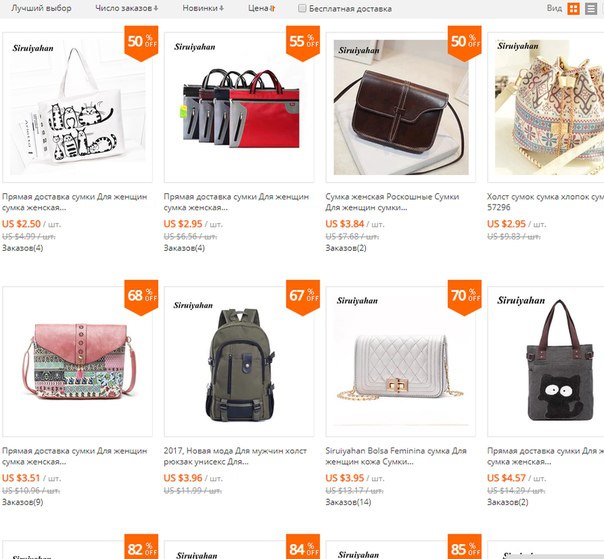This screenshot has height=559, width=604.
Task: Click the 70% OFF badge on white quilted bag
Action: pyautogui.click(x=465, y=297)
